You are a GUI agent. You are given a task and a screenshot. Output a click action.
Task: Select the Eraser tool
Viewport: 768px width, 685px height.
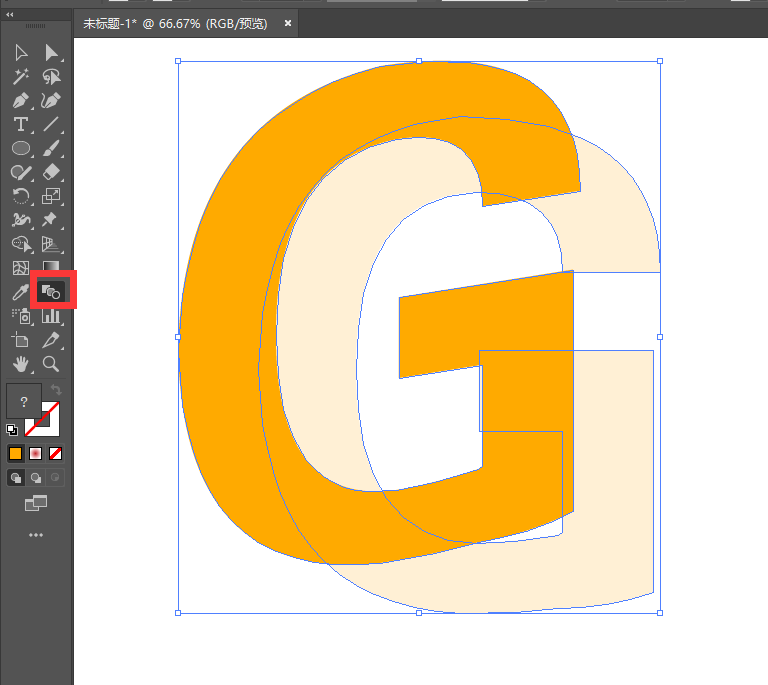point(51,172)
